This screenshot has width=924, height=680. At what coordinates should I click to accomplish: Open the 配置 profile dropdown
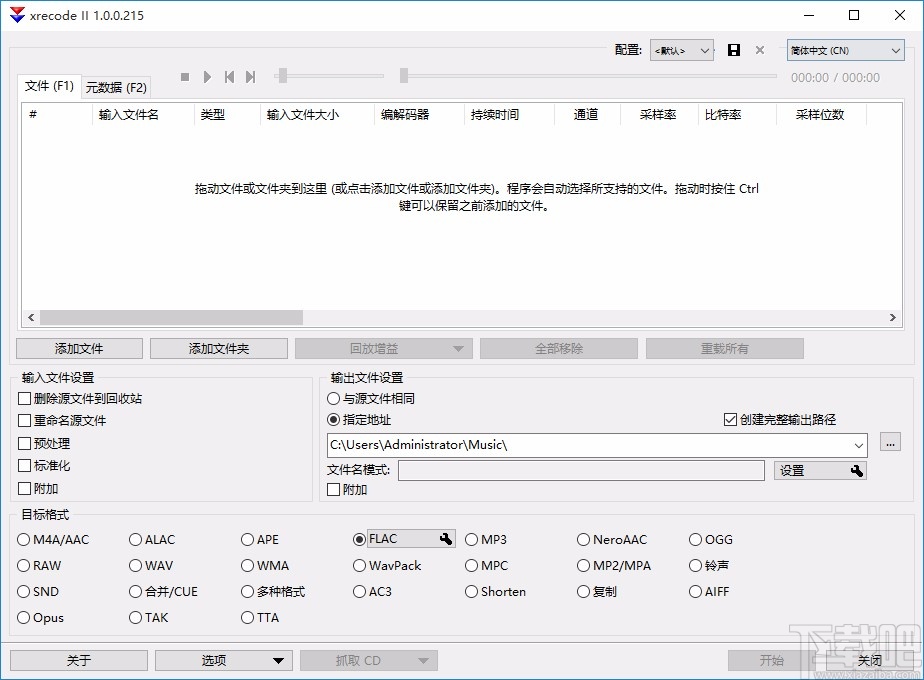pos(681,50)
